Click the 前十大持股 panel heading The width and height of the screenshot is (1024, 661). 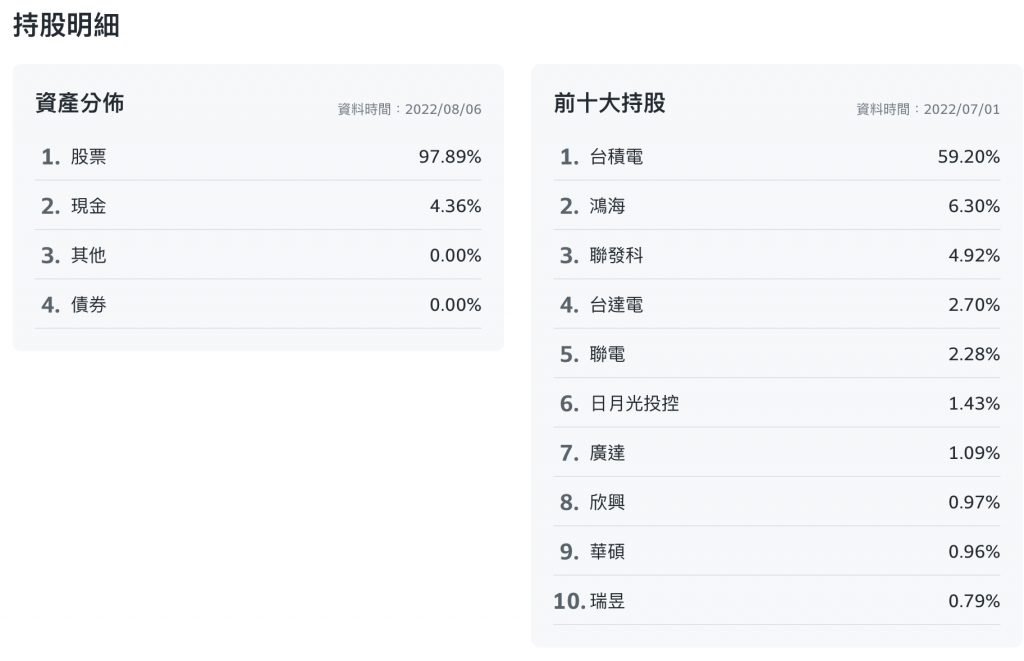(x=609, y=103)
